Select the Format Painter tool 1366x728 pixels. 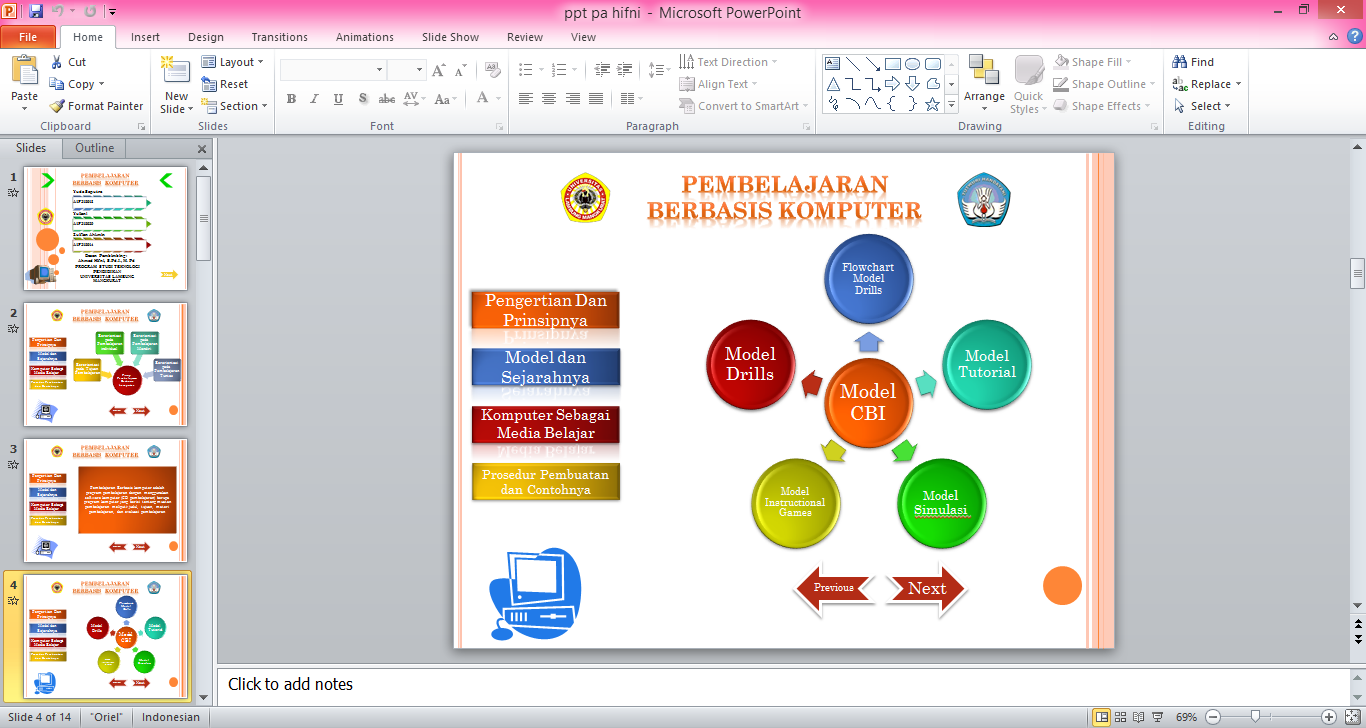tap(96, 105)
